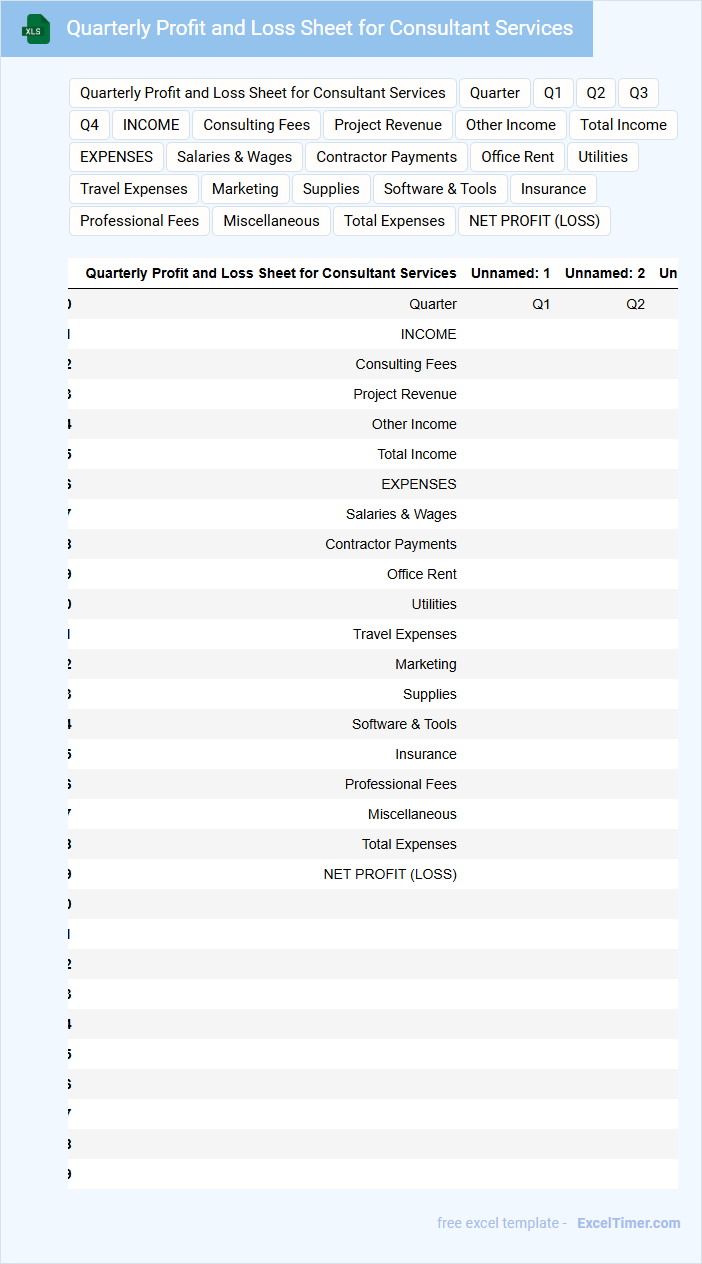
Task: Select the Total Income tag
Action: [x=623, y=125]
